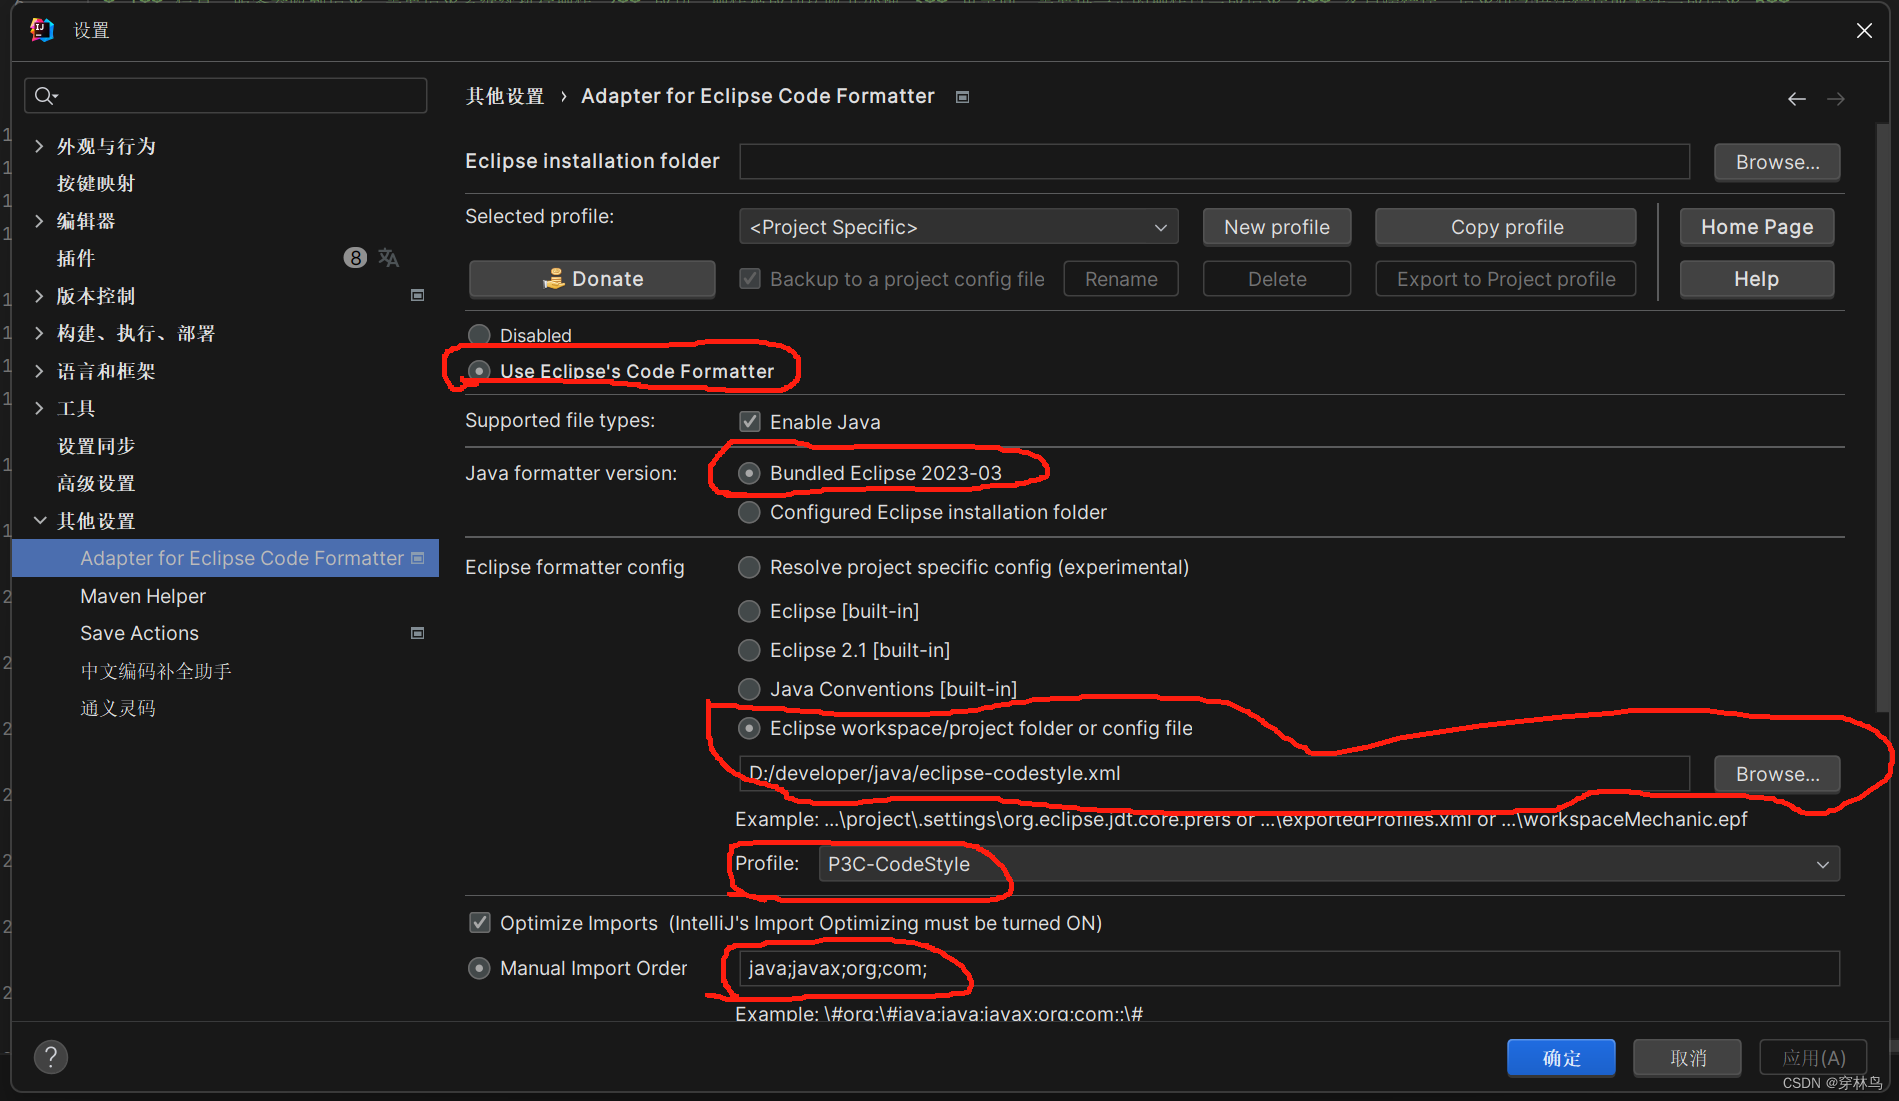Click Export to Project profile
Viewport: 1899px width, 1101px height.
pyautogui.click(x=1506, y=279)
